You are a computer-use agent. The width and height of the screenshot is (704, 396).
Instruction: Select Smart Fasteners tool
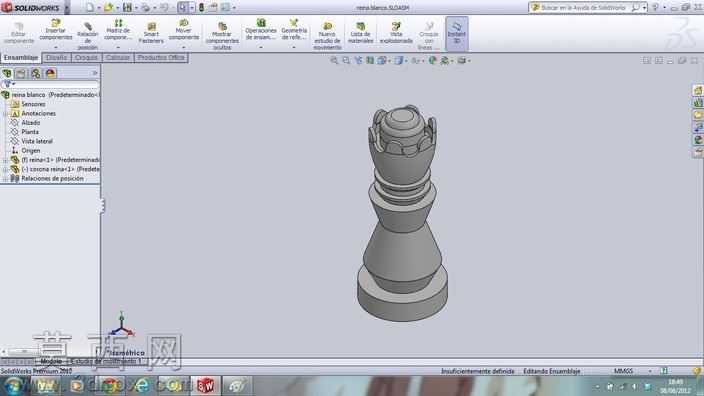pos(151,33)
